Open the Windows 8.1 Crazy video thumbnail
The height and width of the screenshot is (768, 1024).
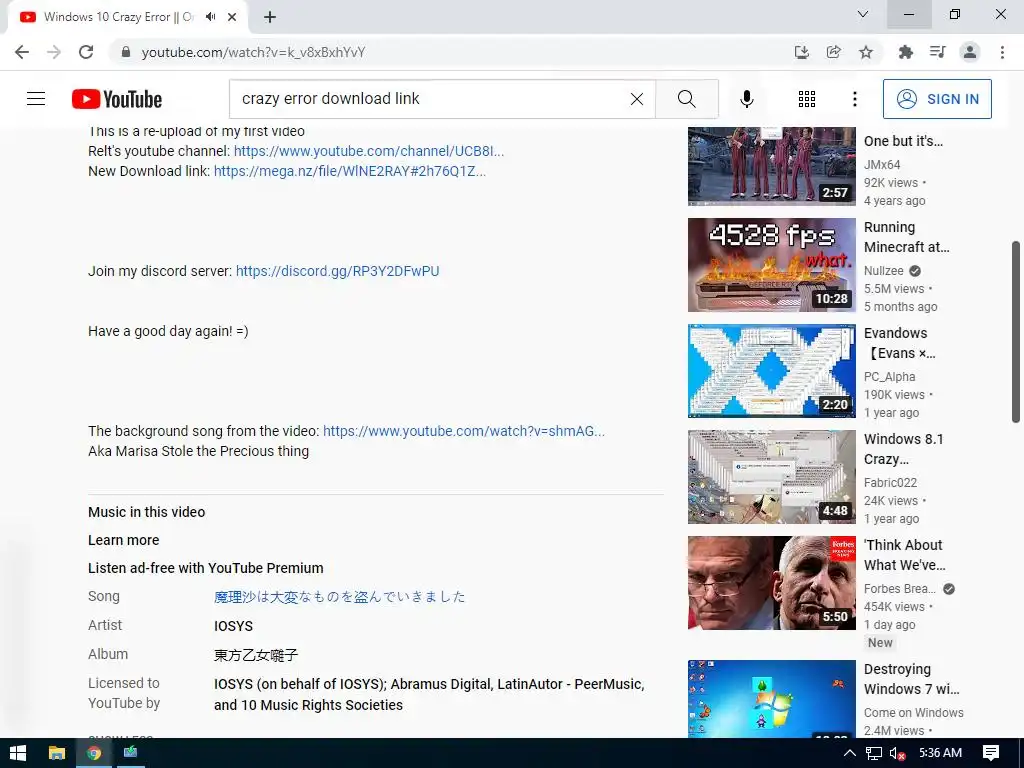pyautogui.click(x=771, y=477)
